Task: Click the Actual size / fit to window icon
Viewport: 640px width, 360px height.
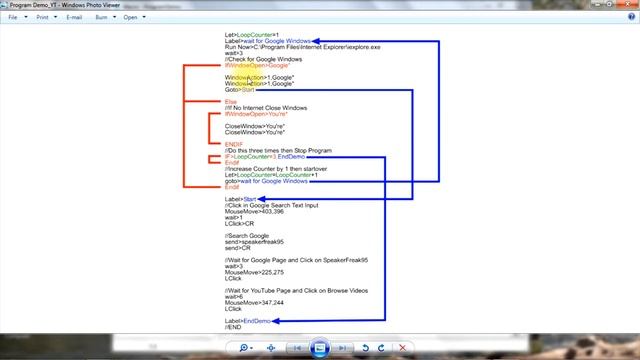Action: tap(271, 348)
